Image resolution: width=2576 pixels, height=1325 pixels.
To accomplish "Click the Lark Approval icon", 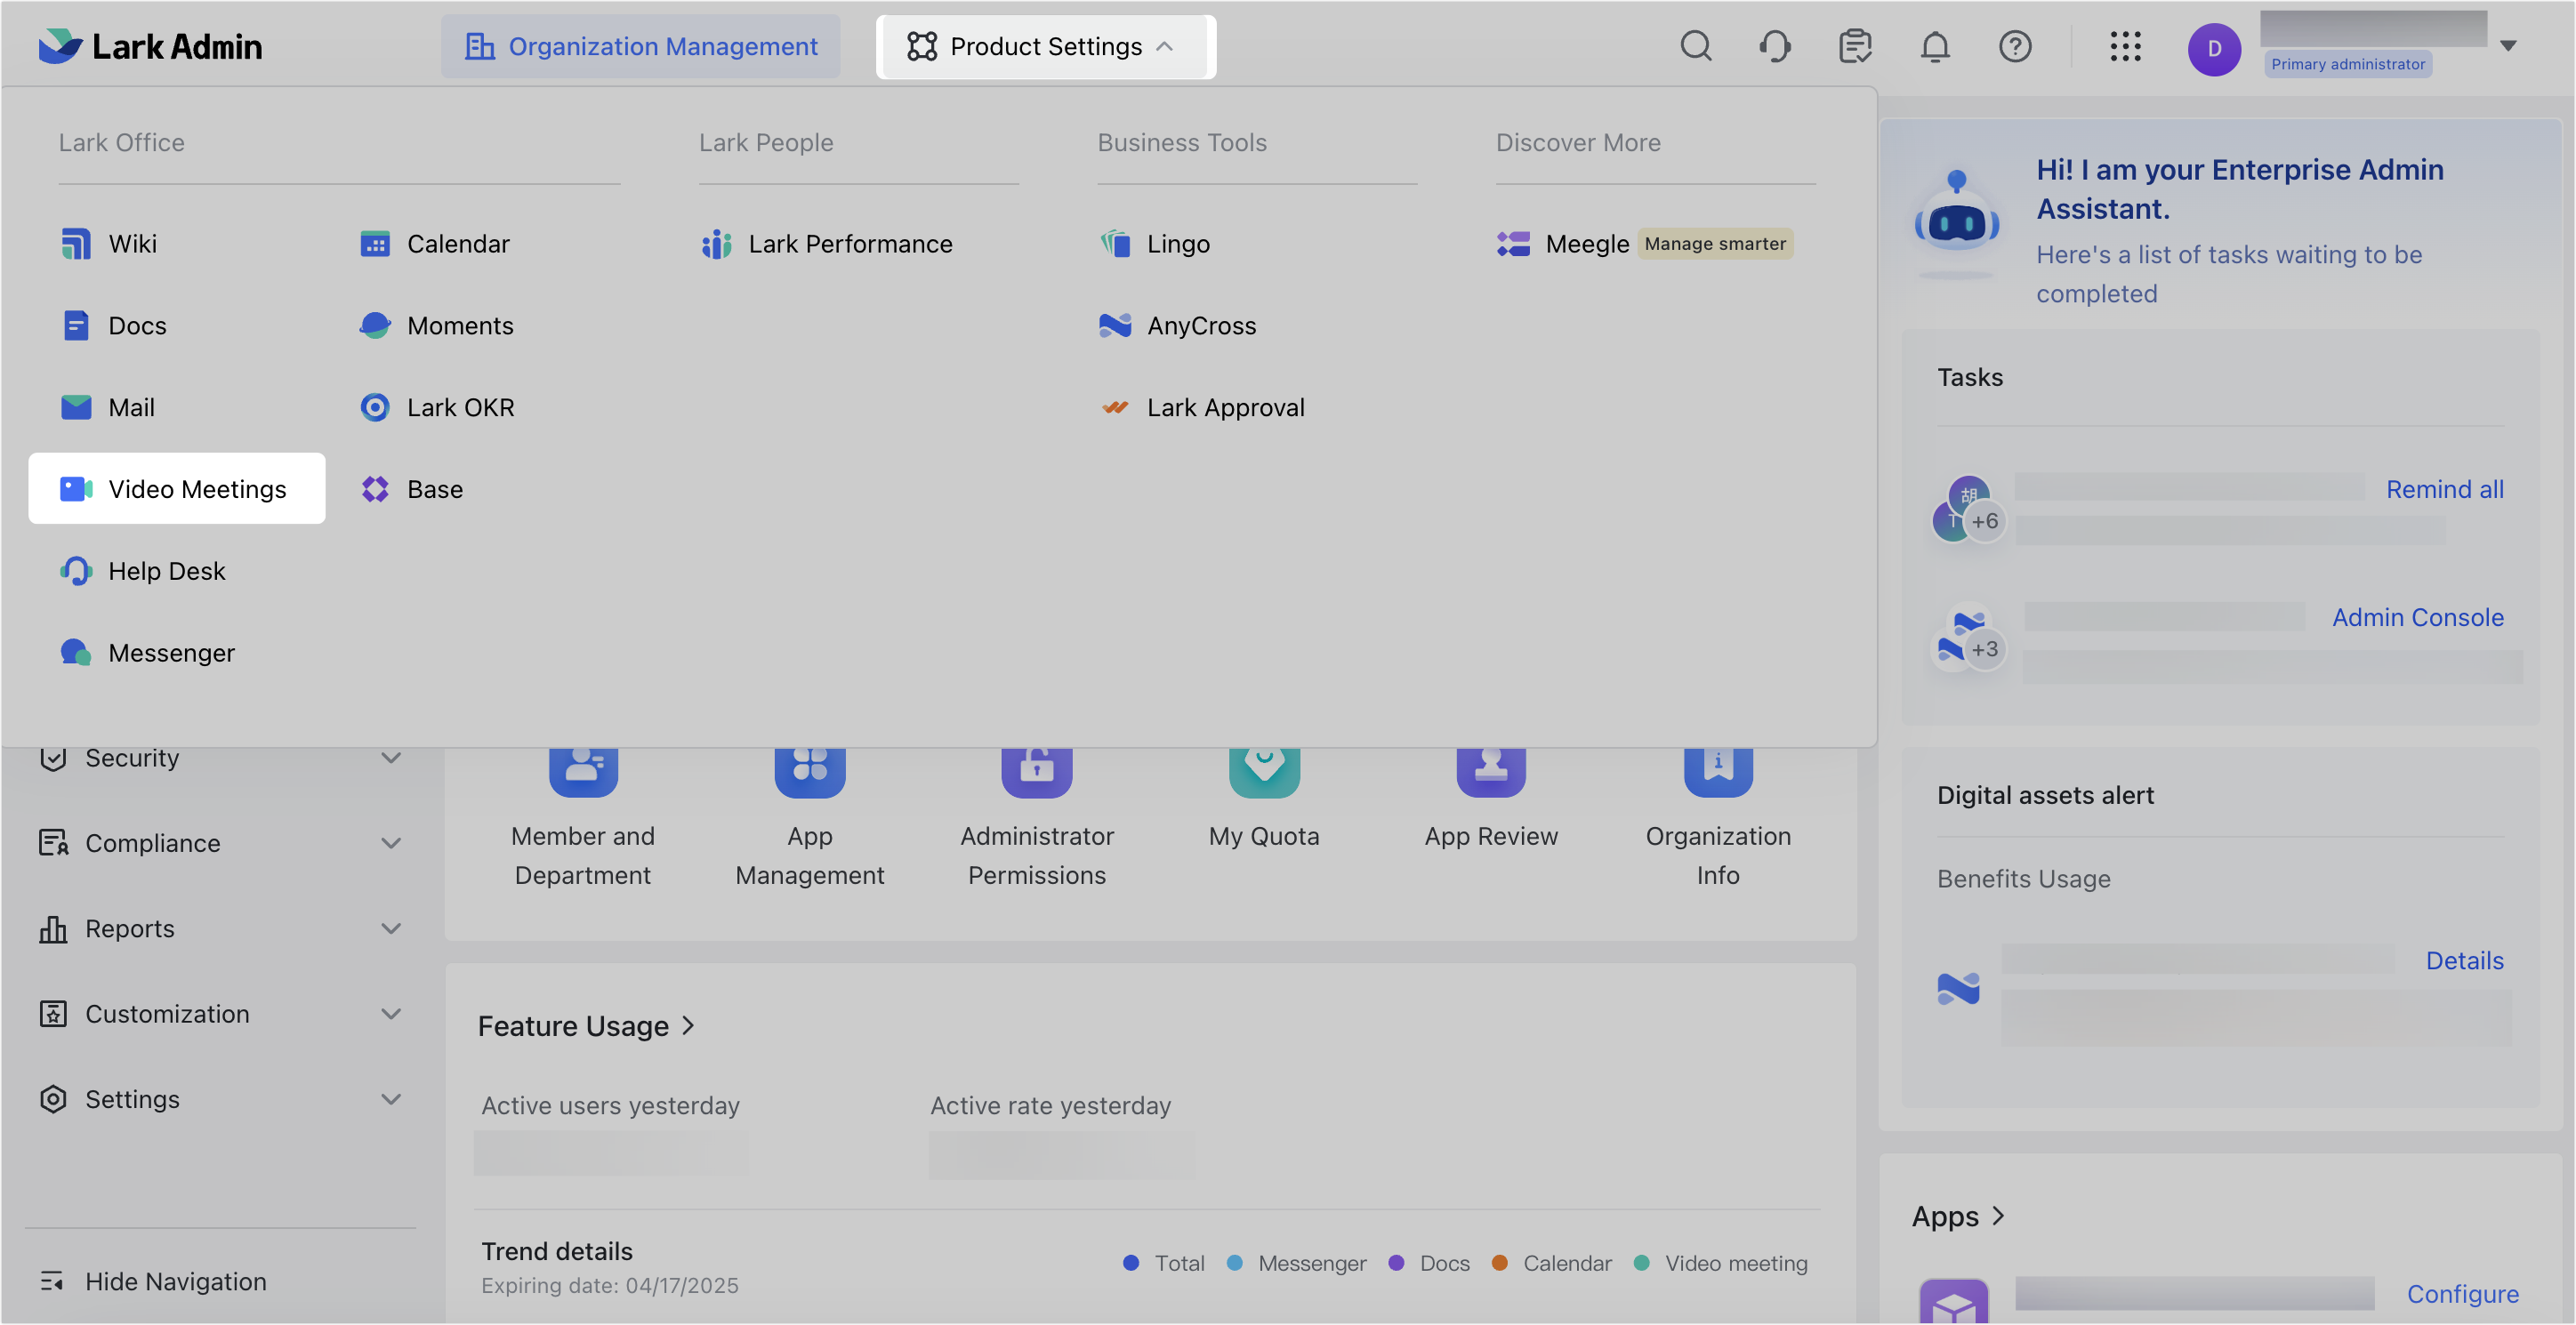I will coord(1115,407).
